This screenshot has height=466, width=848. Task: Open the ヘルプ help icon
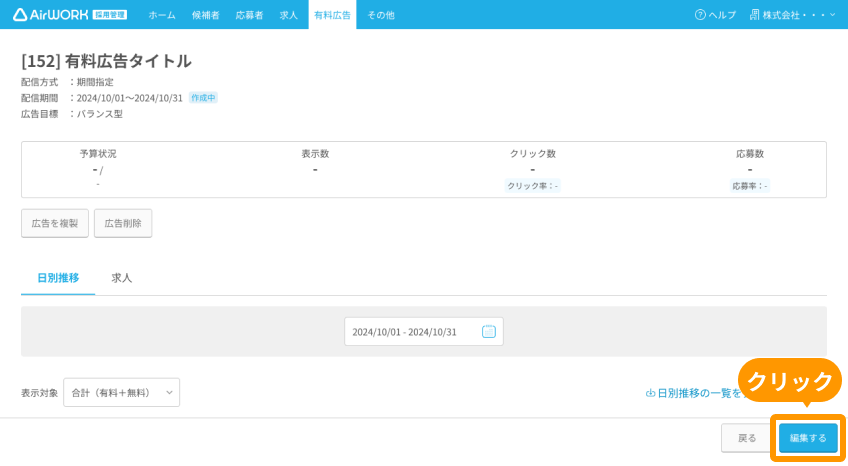(700, 15)
